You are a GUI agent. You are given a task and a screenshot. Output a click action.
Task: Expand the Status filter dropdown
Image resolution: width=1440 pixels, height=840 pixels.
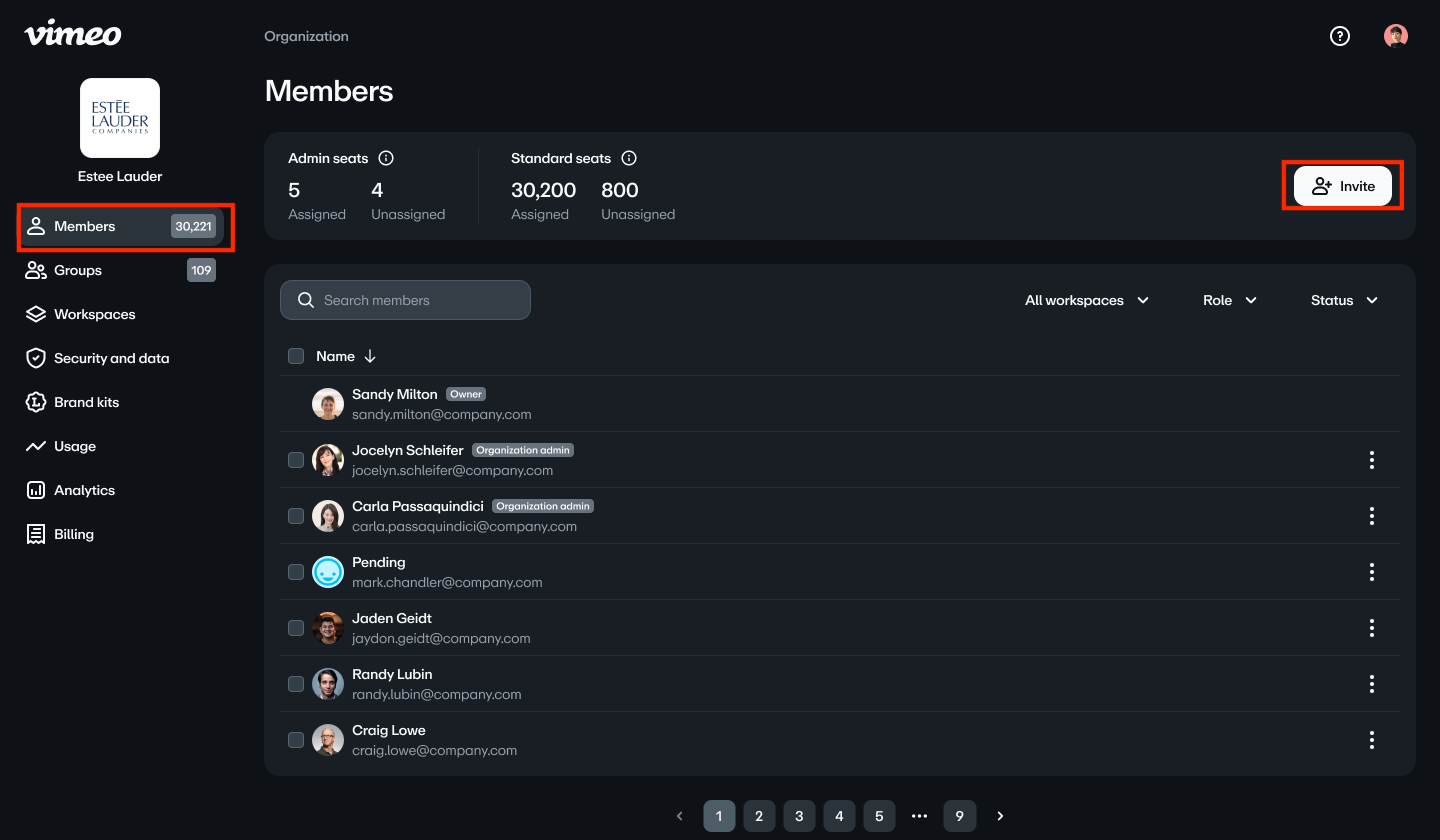click(1344, 300)
